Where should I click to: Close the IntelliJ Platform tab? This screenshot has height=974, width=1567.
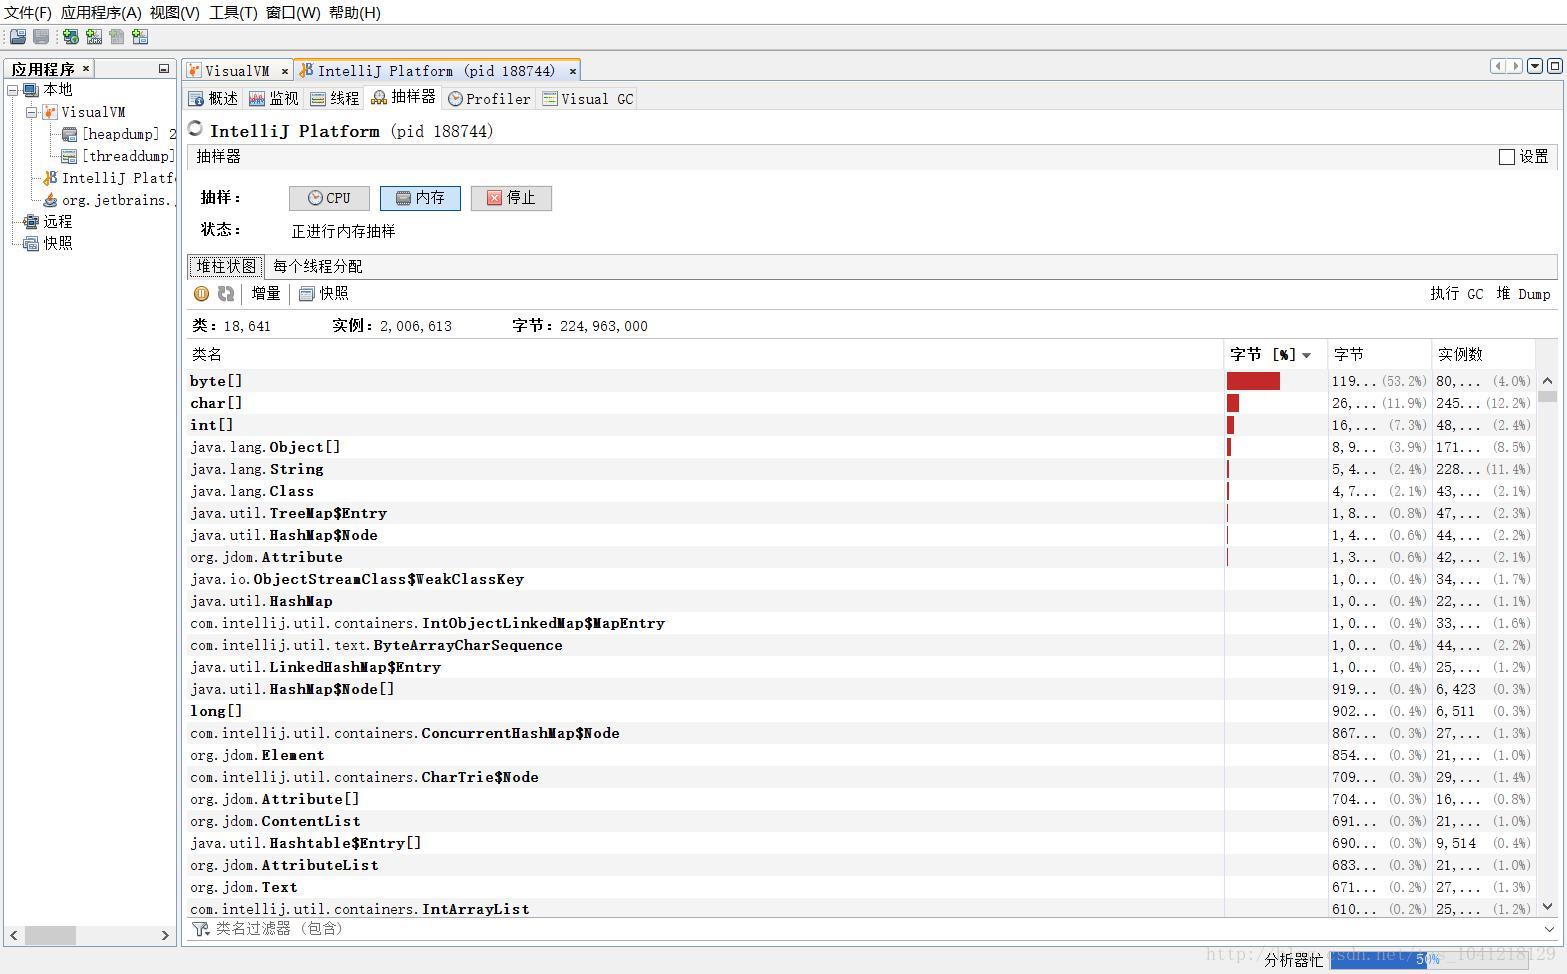tap(573, 71)
